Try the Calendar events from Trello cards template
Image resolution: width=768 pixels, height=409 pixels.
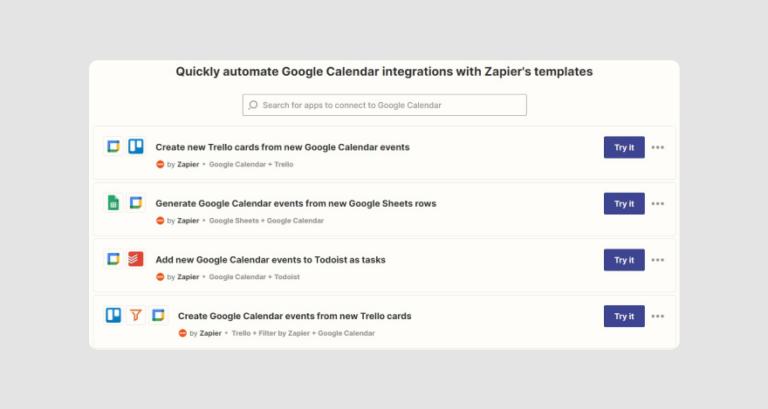(624, 316)
